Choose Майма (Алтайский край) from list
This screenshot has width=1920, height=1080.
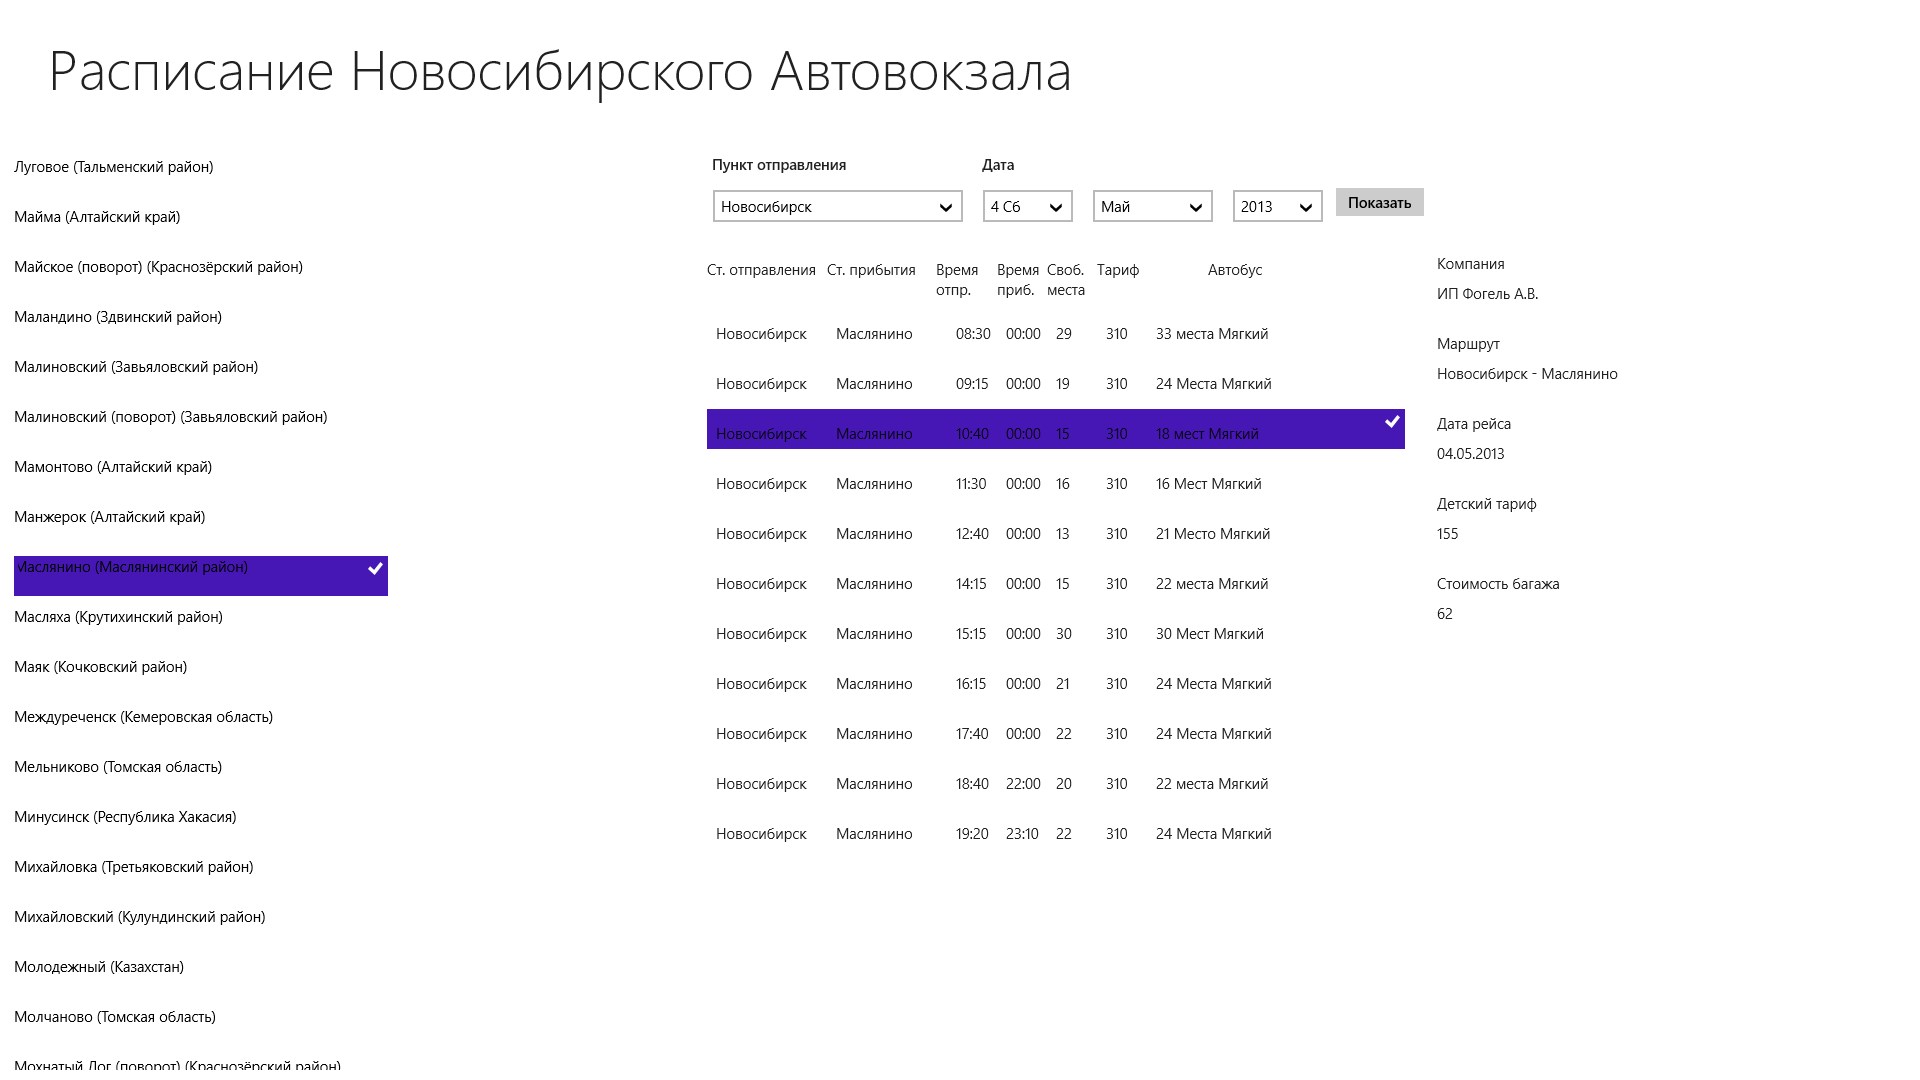[x=97, y=217]
